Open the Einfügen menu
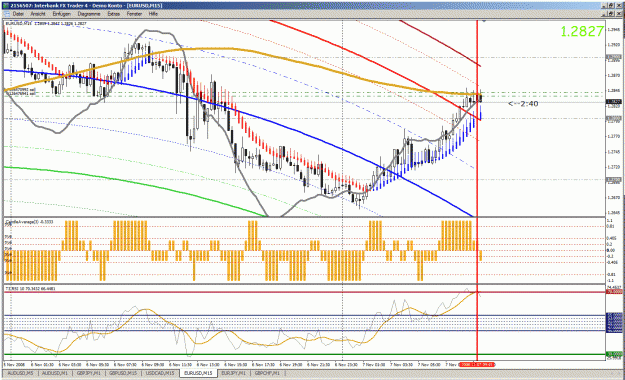The width and height of the screenshot is (625, 380). (61, 14)
